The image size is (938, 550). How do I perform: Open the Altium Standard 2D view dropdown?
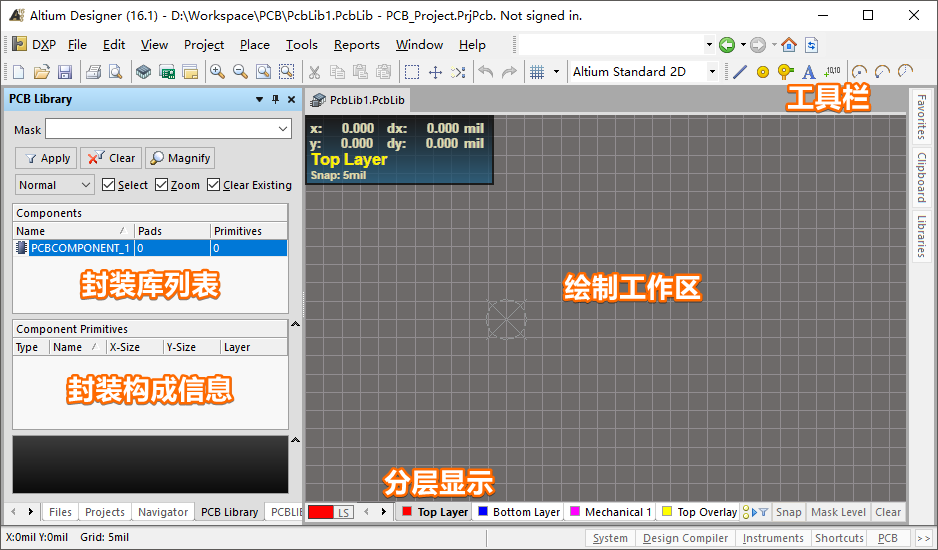pyautogui.click(x=712, y=72)
